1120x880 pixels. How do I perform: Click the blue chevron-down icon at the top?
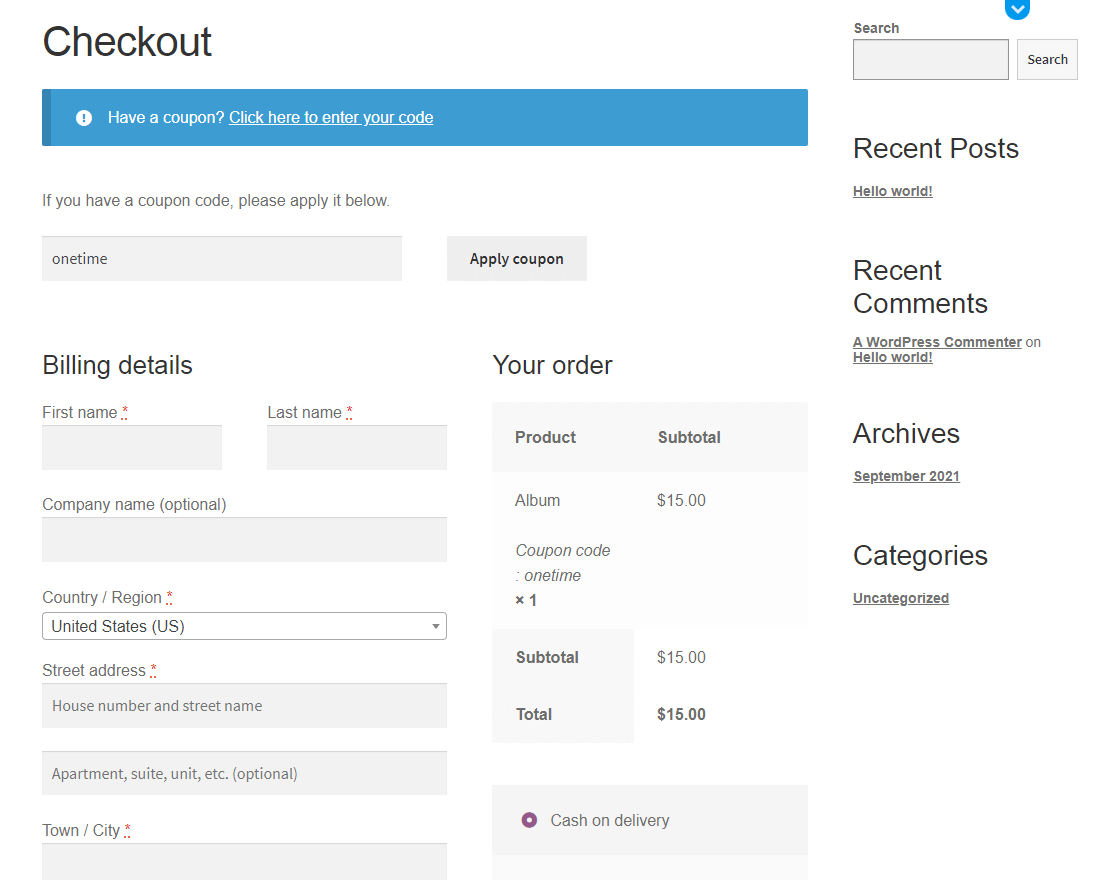(x=1017, y=9)
